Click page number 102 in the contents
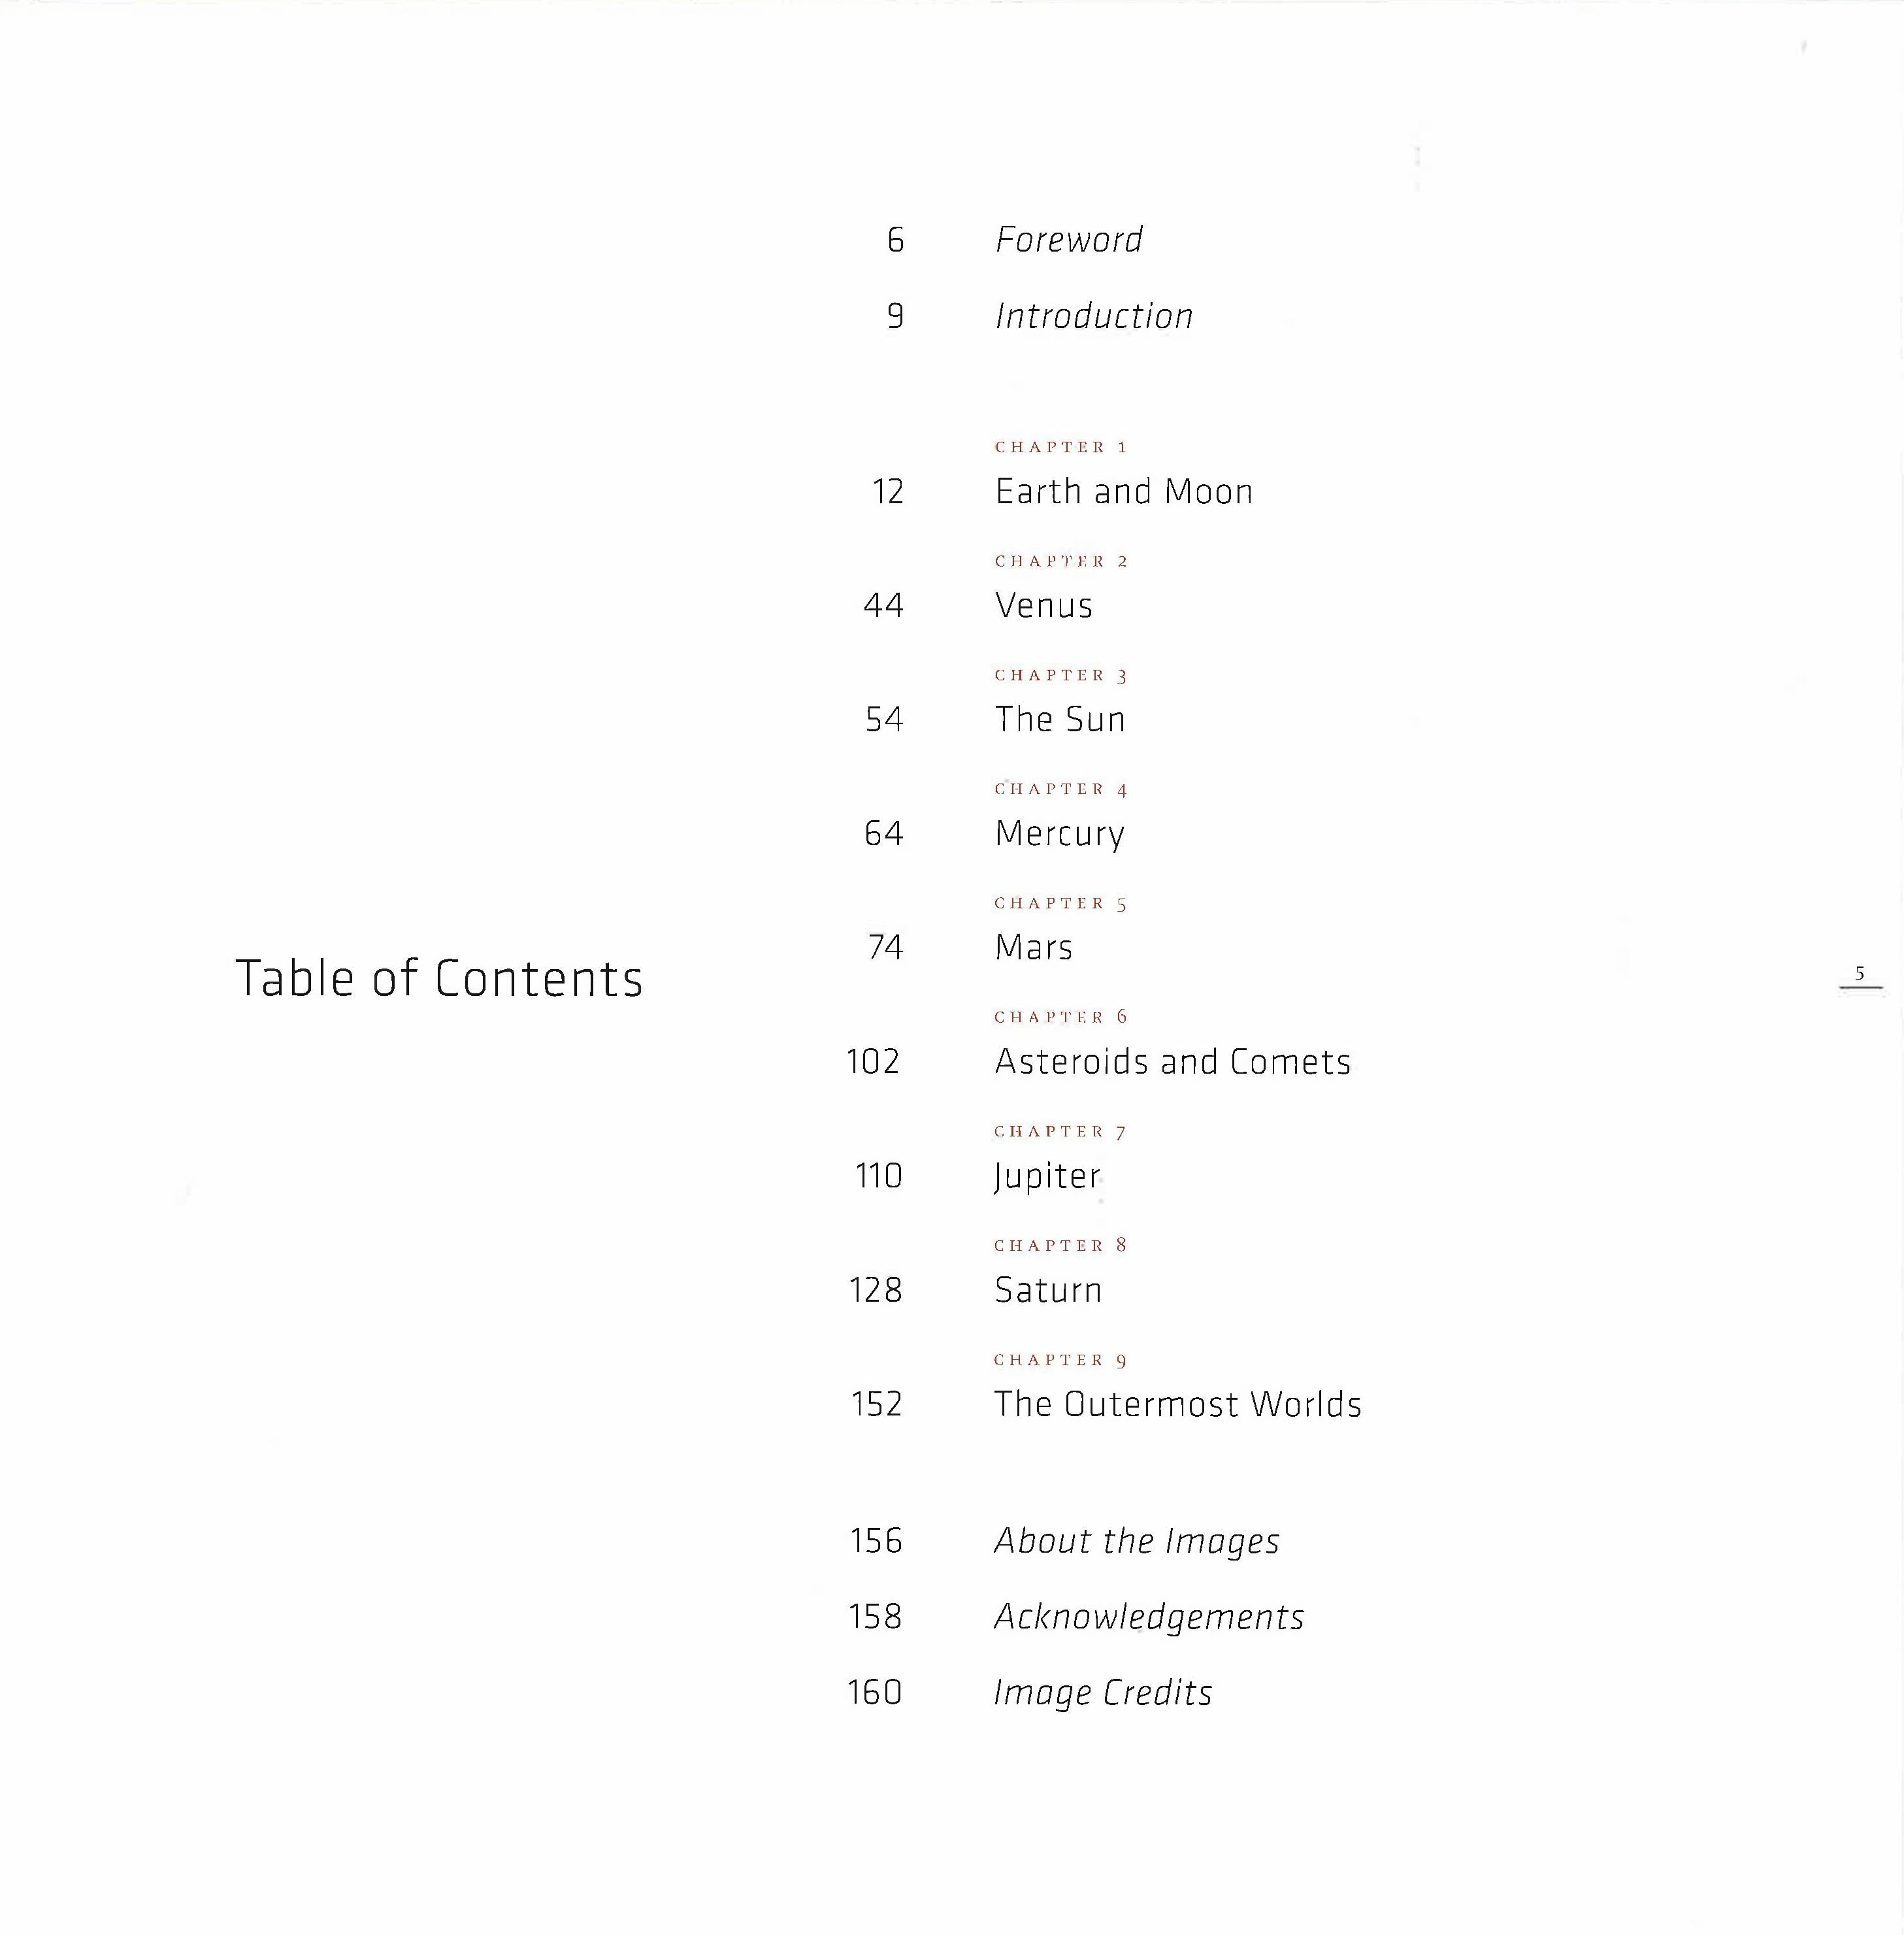This screenshot has width=1904, height=1935. [873, 1061]
